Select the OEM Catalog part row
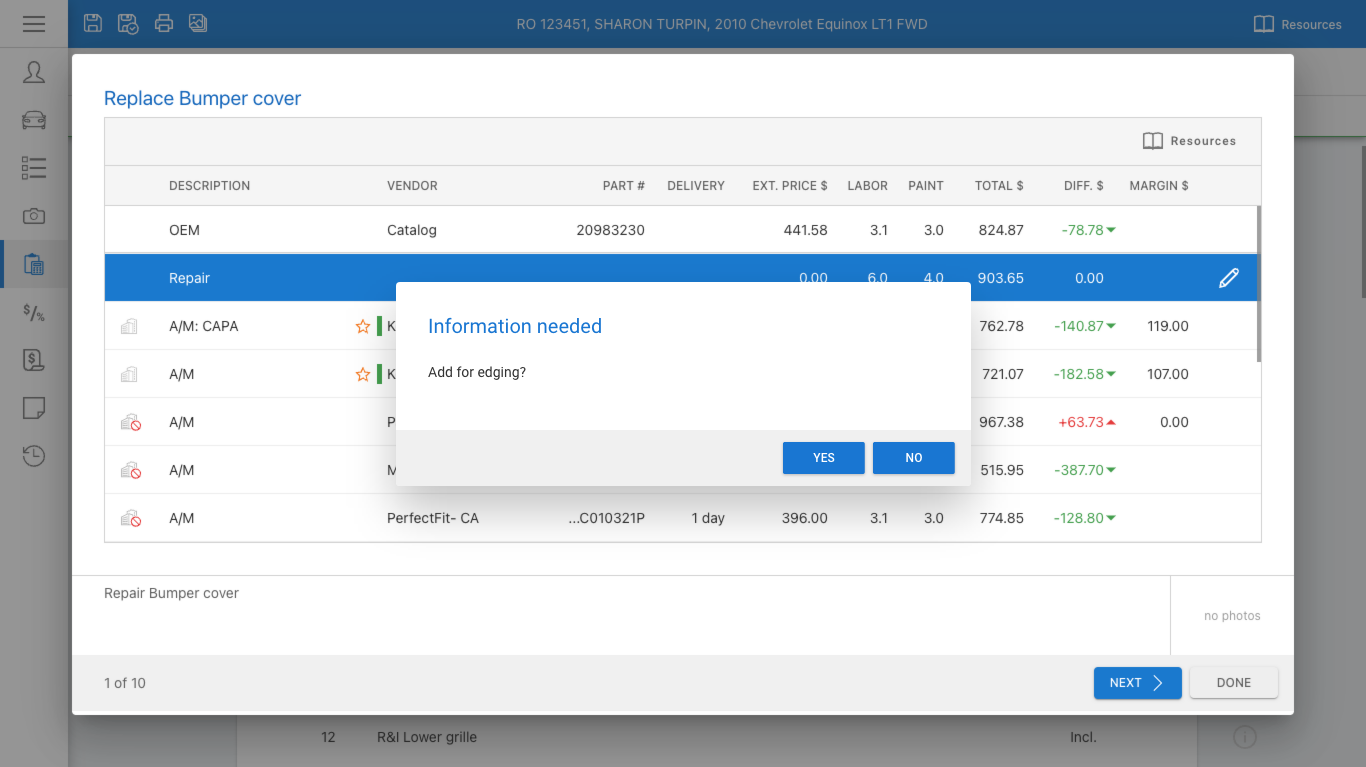The height and width of the screenshot is (767, 1366). pos(600,230)
